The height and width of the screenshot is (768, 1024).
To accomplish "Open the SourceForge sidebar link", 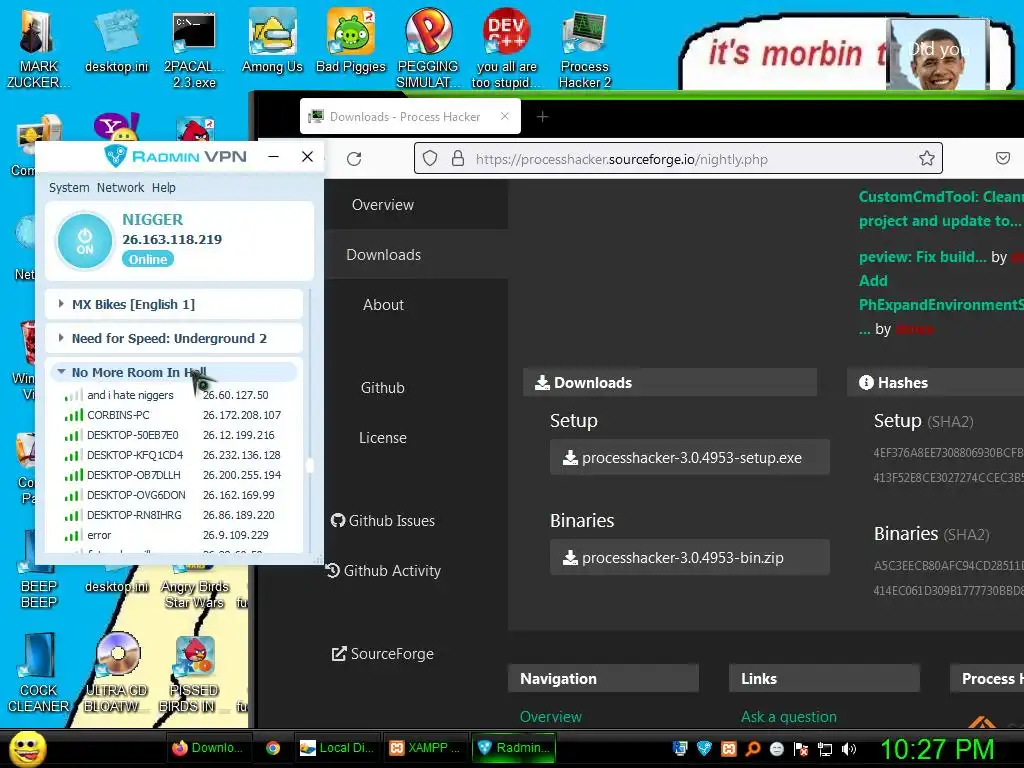I will [x=383, y=654].
